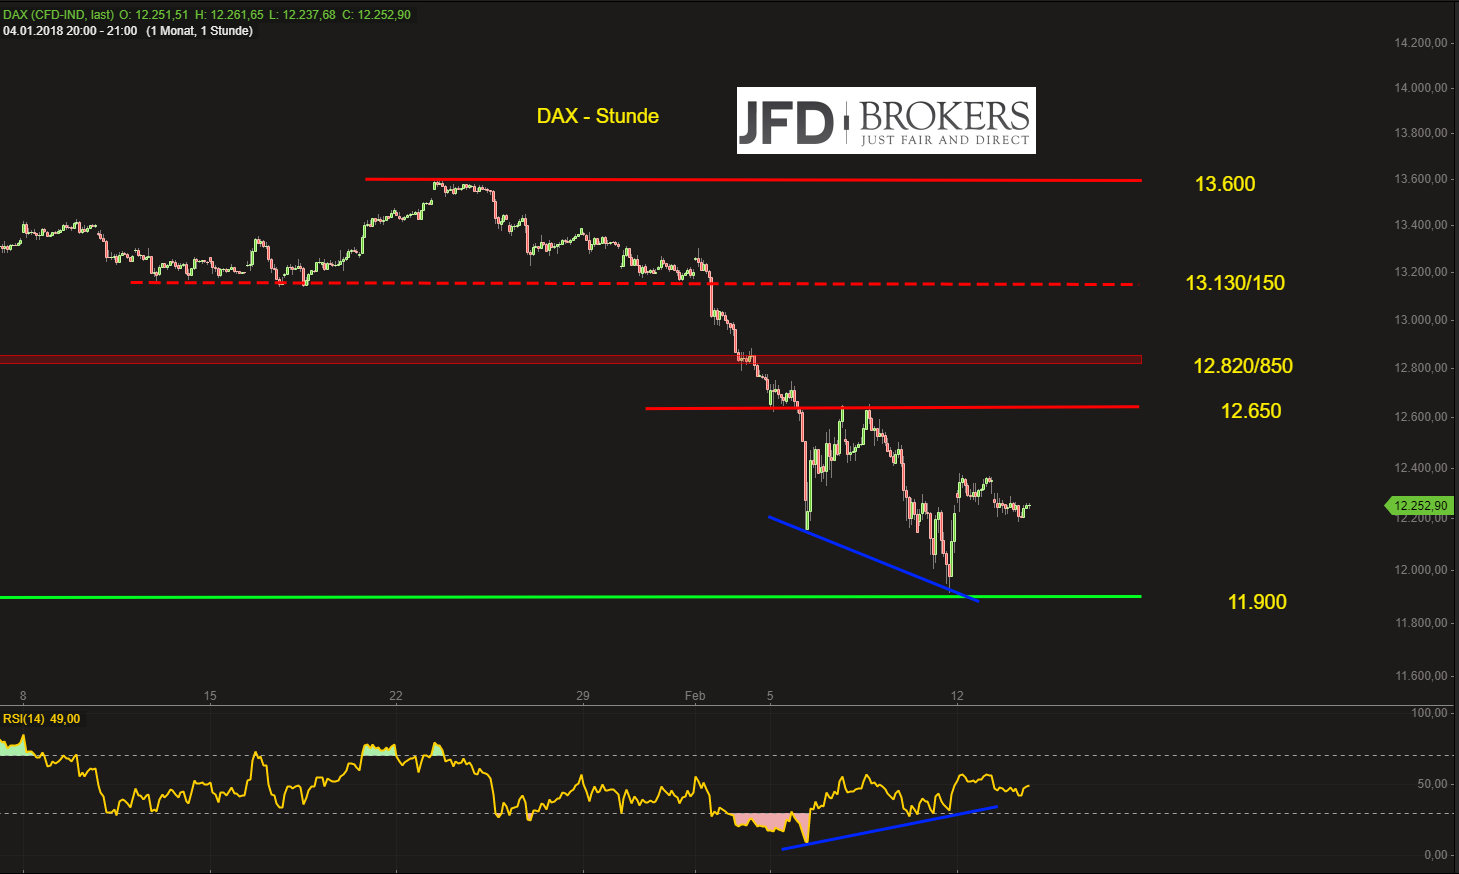Click the red 12.650 horizontal line
1459x874 pixels.
tap(892, 407)
